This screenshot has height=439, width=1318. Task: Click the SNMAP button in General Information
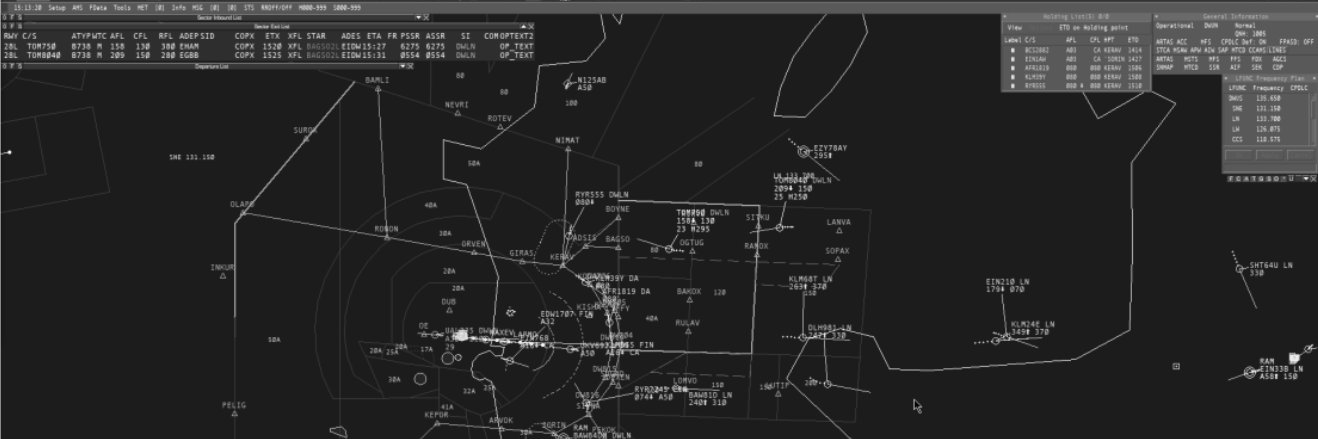coord(1165,67)
